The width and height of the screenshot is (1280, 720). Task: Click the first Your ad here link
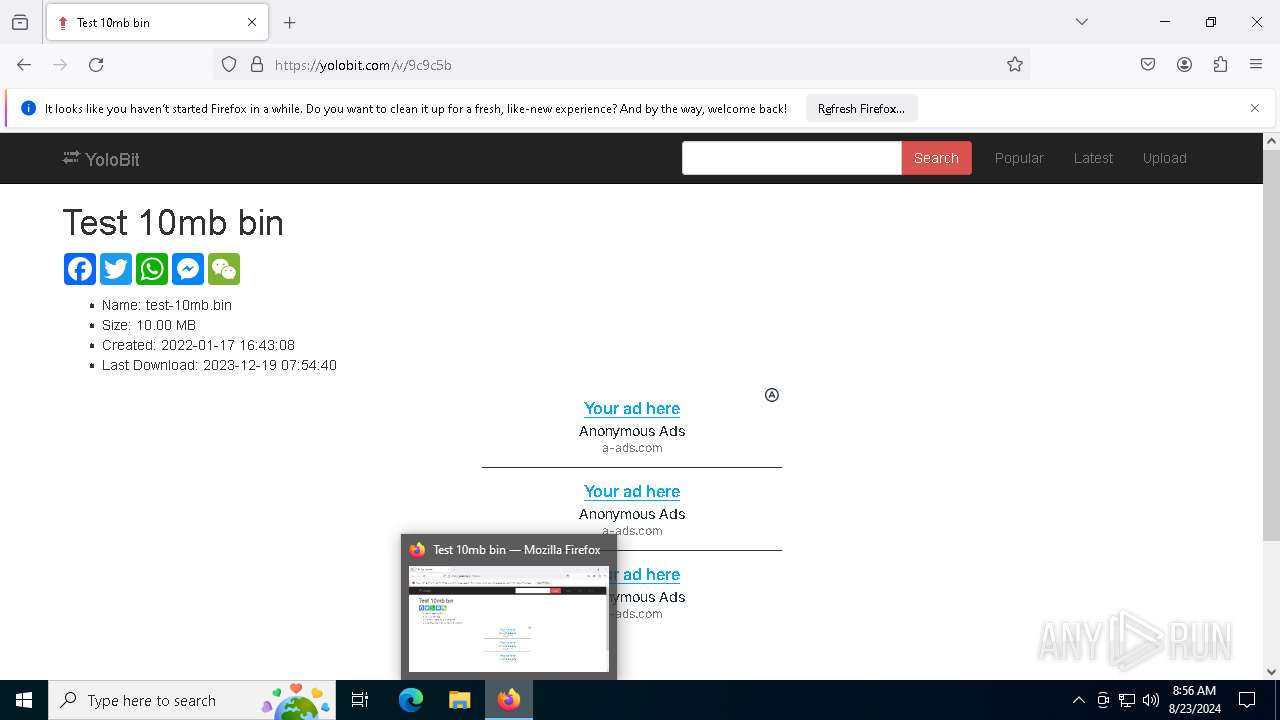click(632, 408)
